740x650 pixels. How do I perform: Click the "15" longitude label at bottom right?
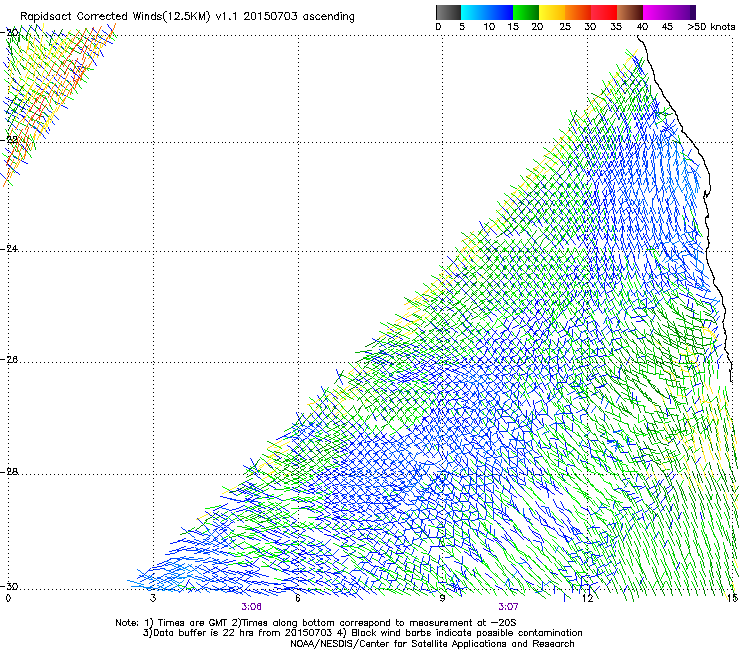coord(732,598)
